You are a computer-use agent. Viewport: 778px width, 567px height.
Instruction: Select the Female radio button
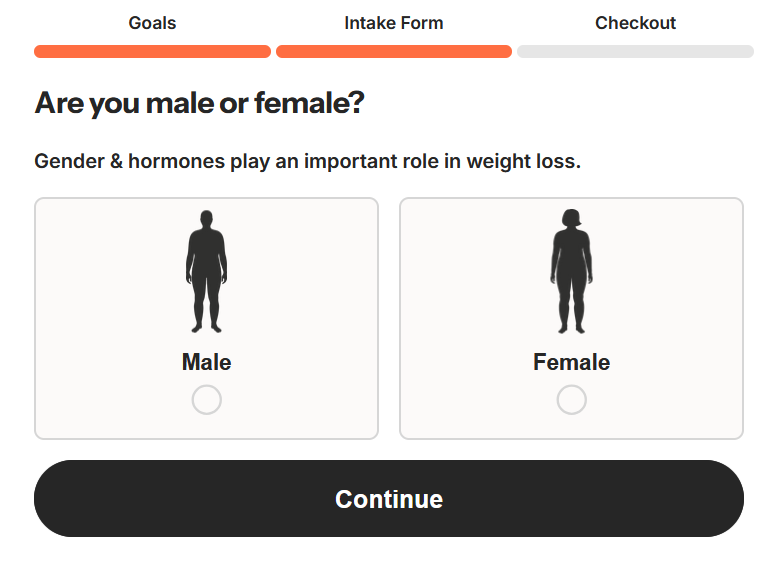tap(571, 400)
